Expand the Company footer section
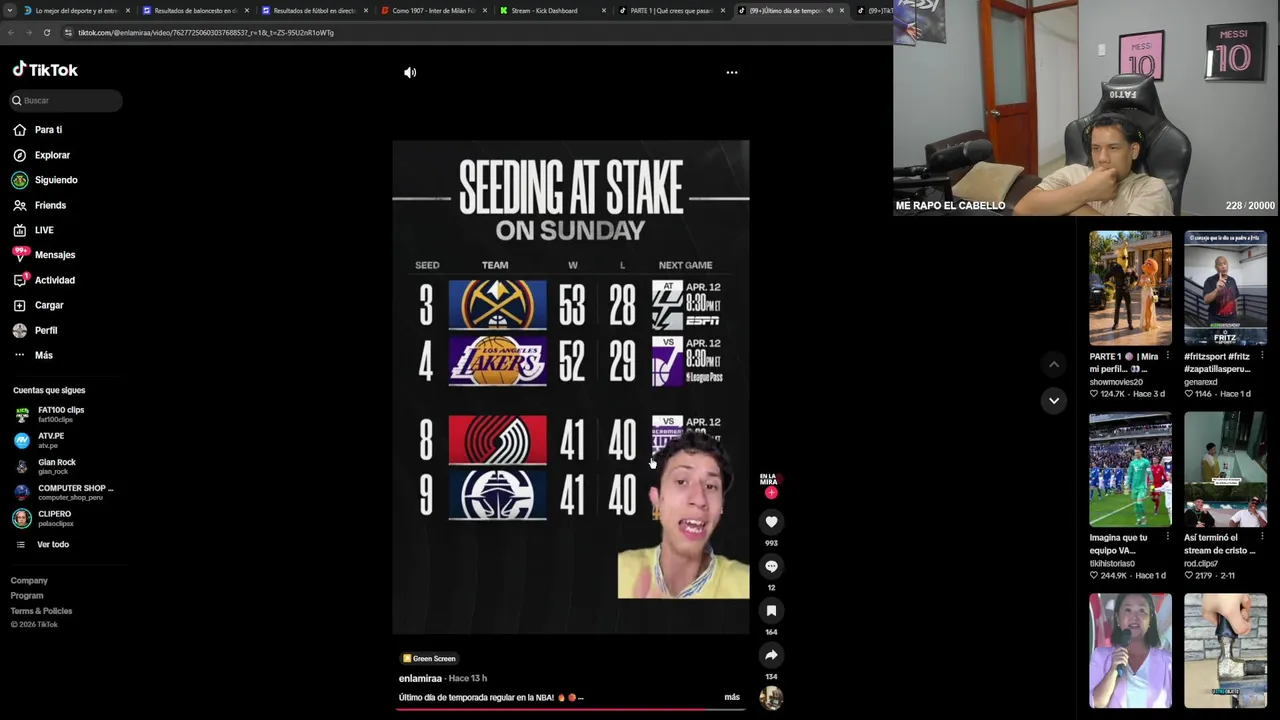 (29, 580)
